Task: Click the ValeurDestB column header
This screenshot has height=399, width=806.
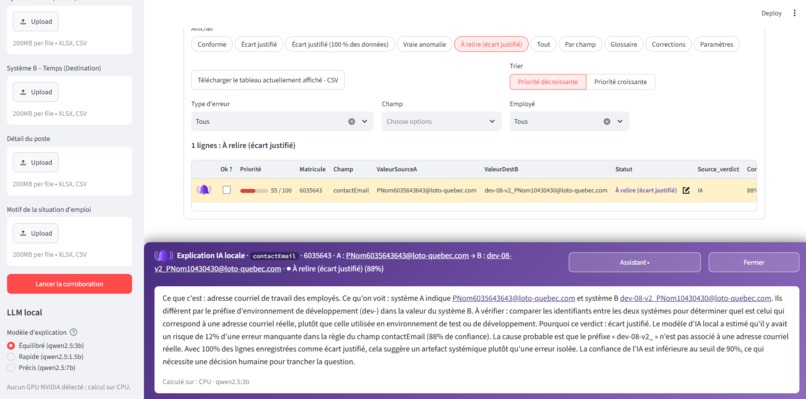Action: [501, 169]
